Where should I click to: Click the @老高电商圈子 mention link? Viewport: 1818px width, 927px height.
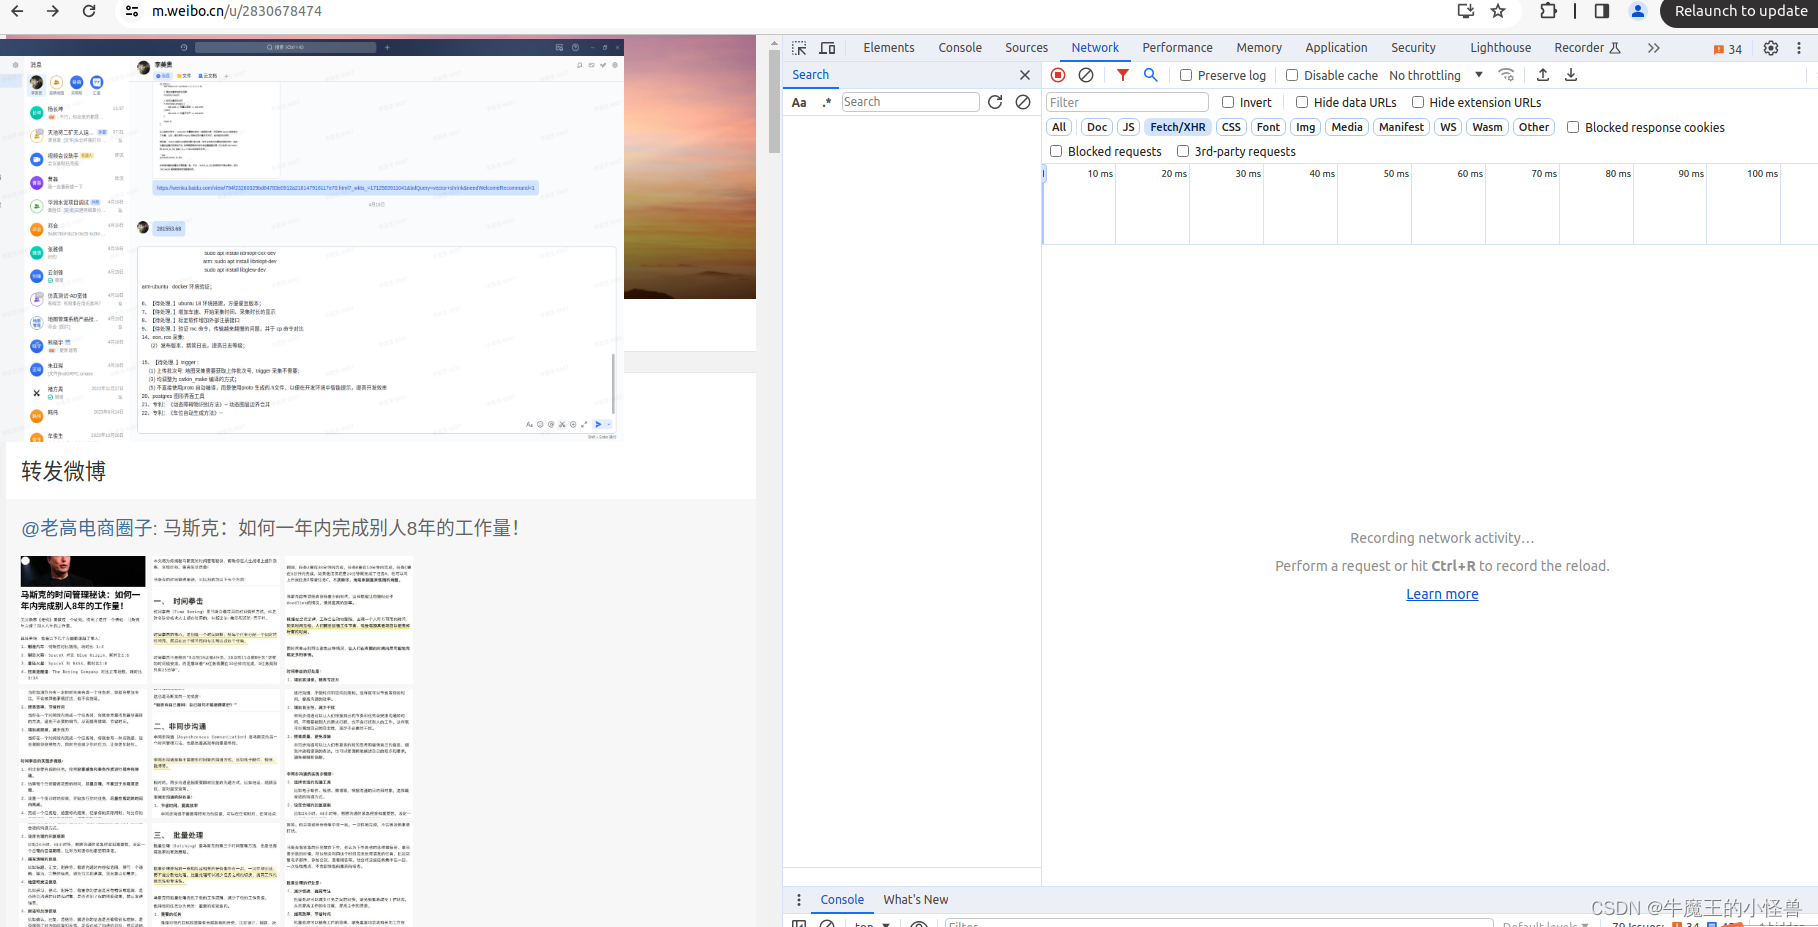point(89,528)
